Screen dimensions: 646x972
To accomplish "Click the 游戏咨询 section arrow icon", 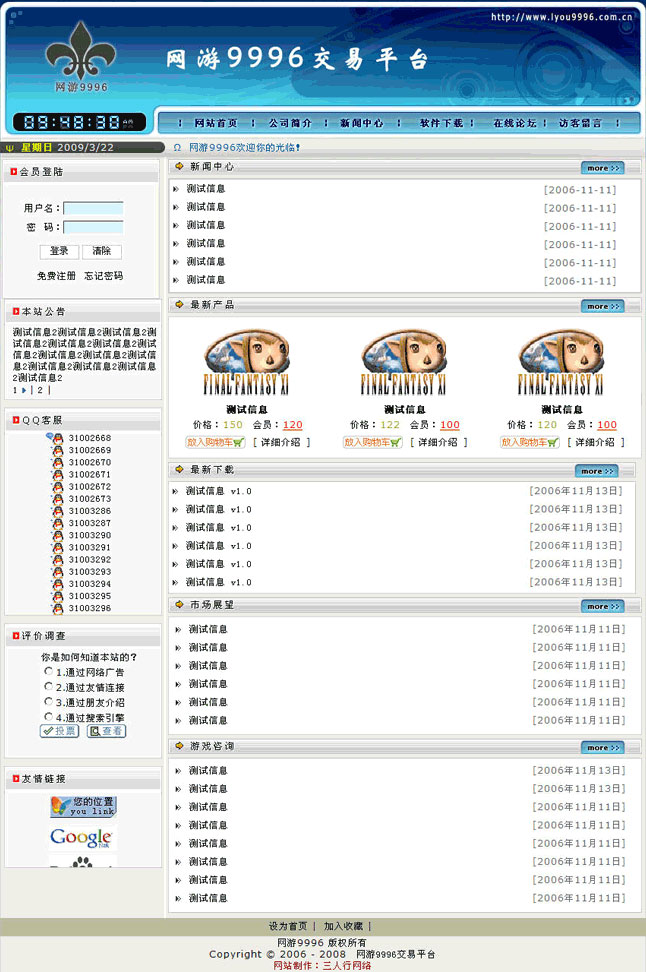I will coord(179,746).
